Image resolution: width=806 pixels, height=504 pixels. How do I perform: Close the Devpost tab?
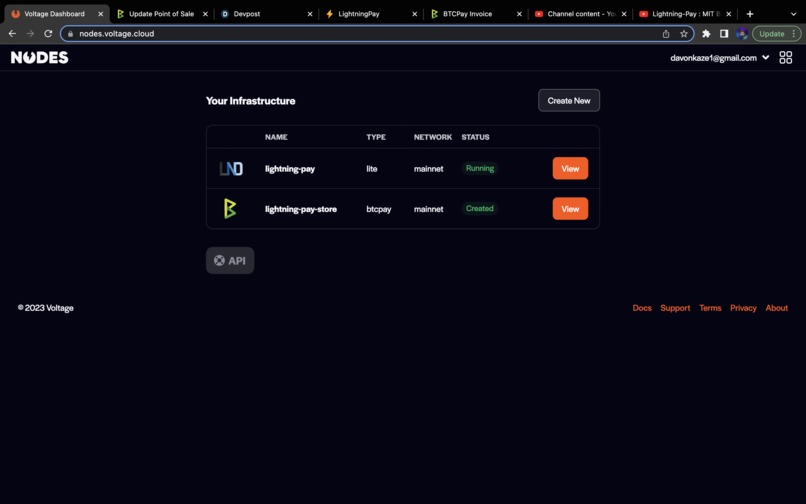(310, 14)
